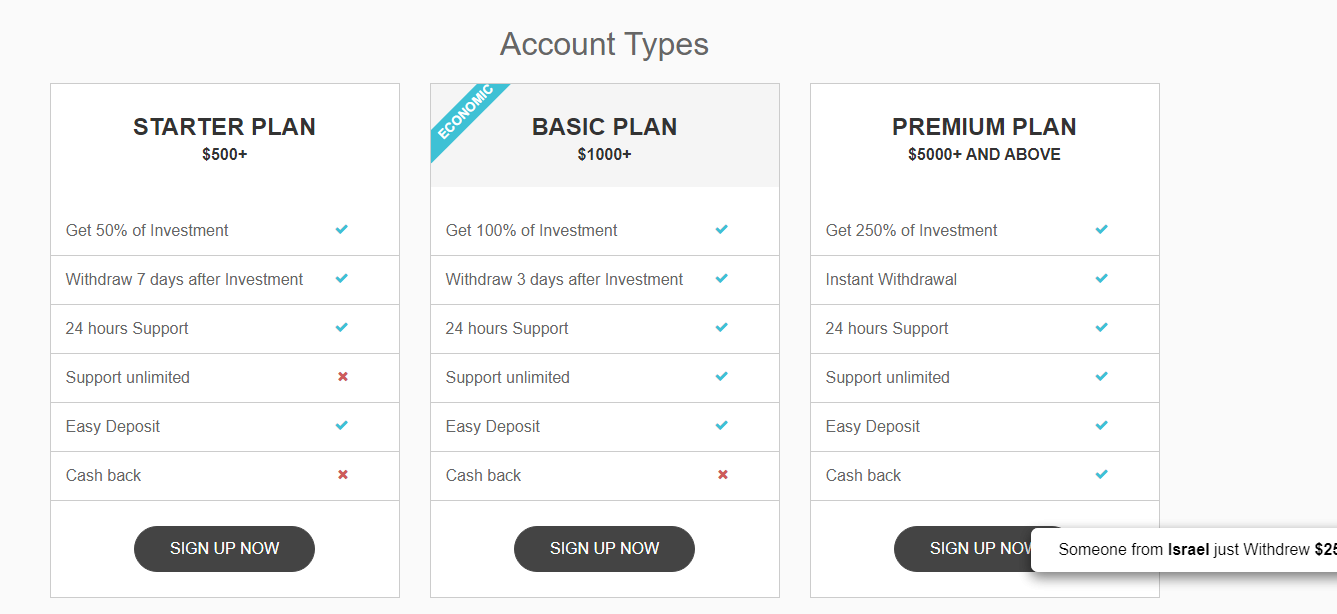1337x614 pixels.
Task: Click checkmark beside Withdraw 3 days after Investment
Action: click(x=722, y=278)
